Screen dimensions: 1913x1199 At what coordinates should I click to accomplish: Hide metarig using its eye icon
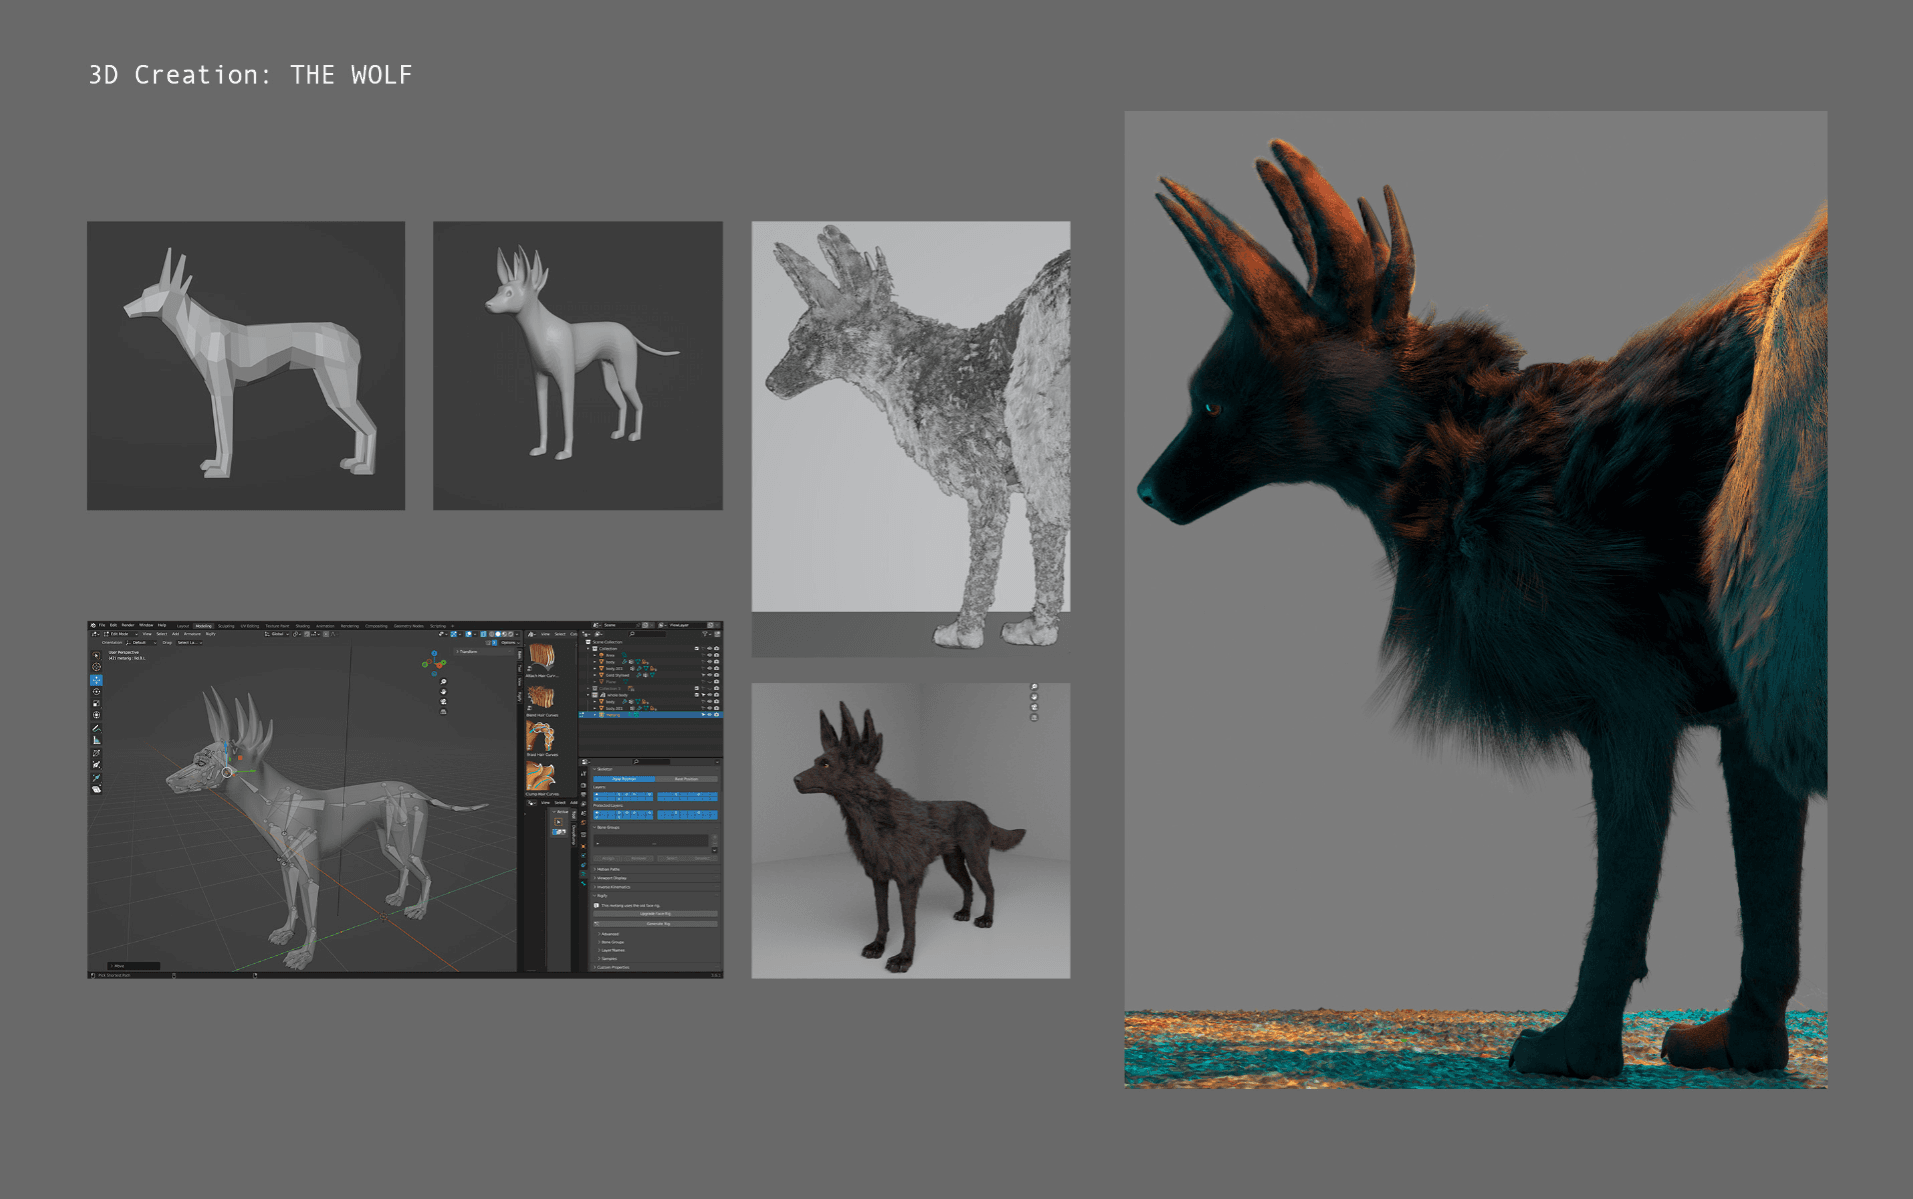click(709, 715)
